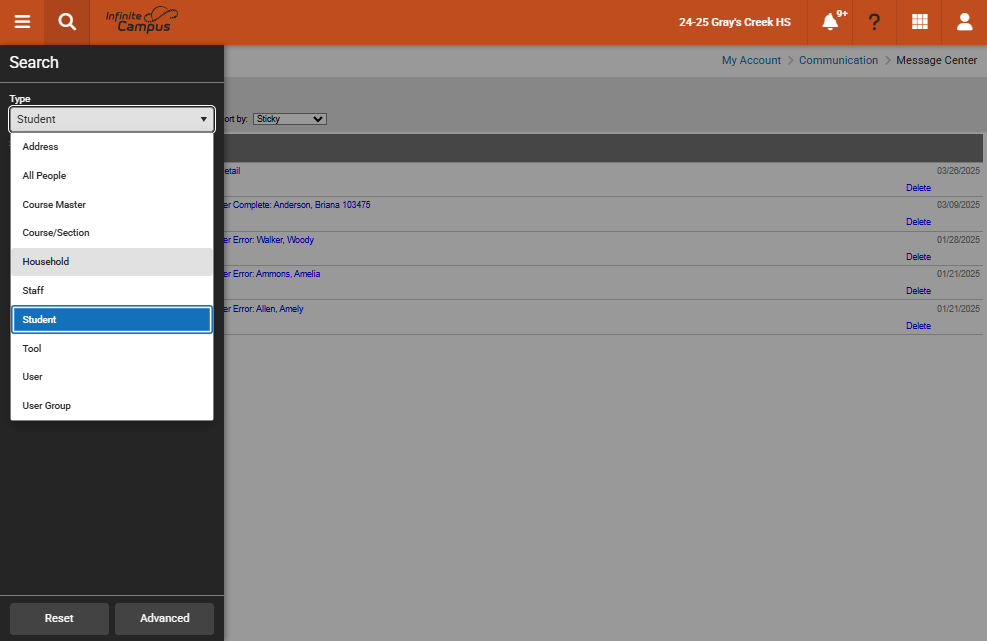Select Tool search type
987x641 pixels.
(112, 348)
